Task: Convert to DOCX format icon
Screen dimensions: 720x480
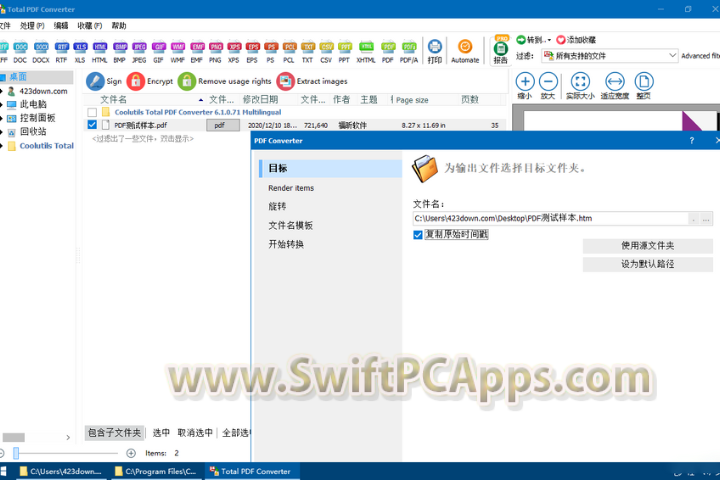Action: (41, 51)
